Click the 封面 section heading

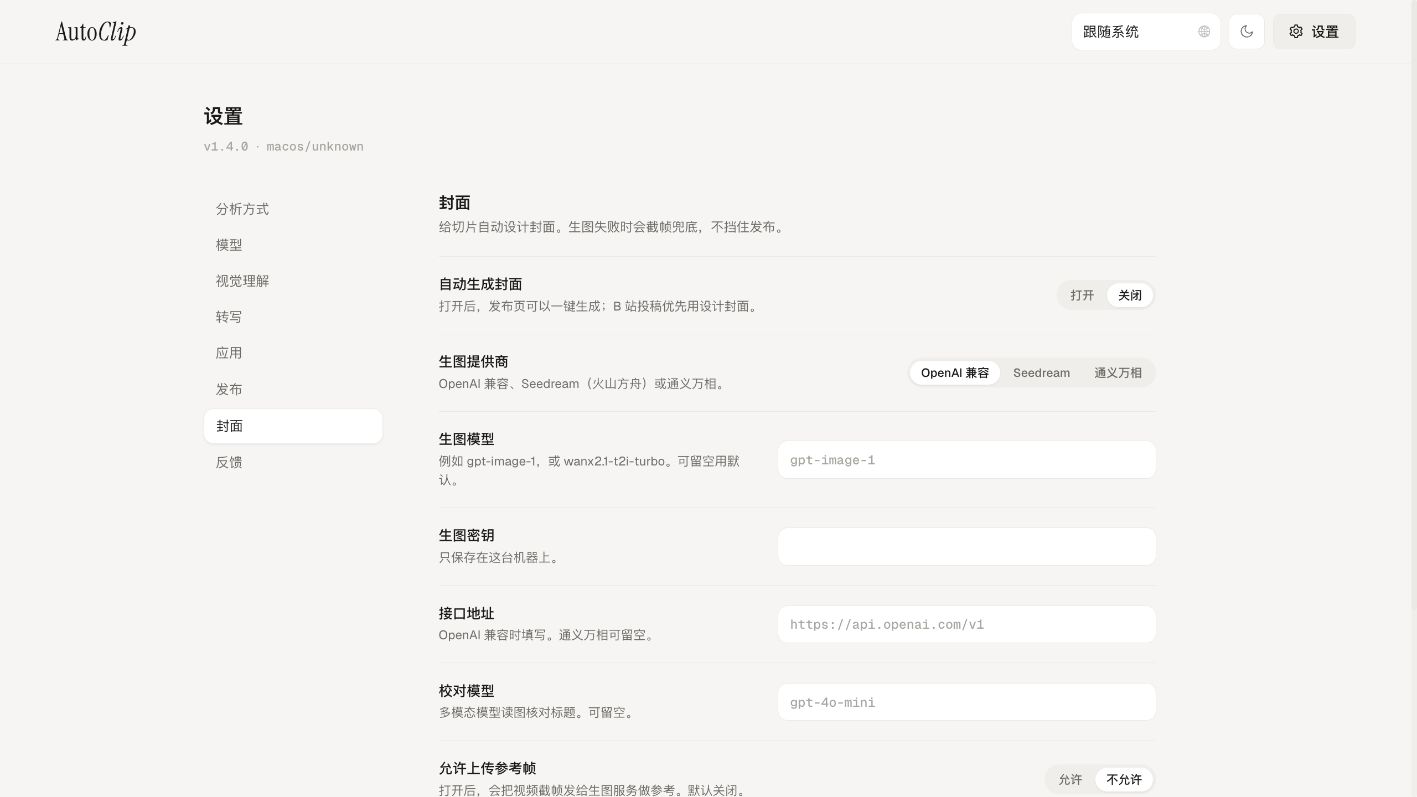455,203
